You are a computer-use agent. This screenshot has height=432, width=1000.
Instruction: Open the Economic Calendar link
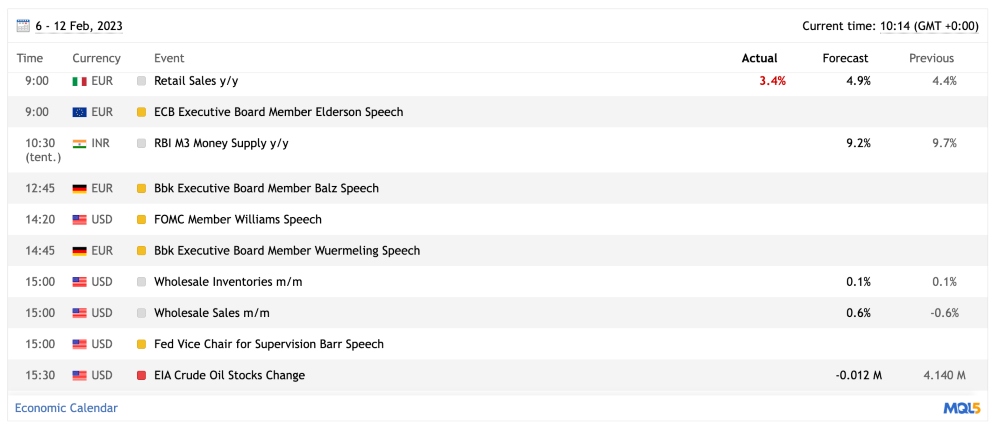tap(66, 408)
